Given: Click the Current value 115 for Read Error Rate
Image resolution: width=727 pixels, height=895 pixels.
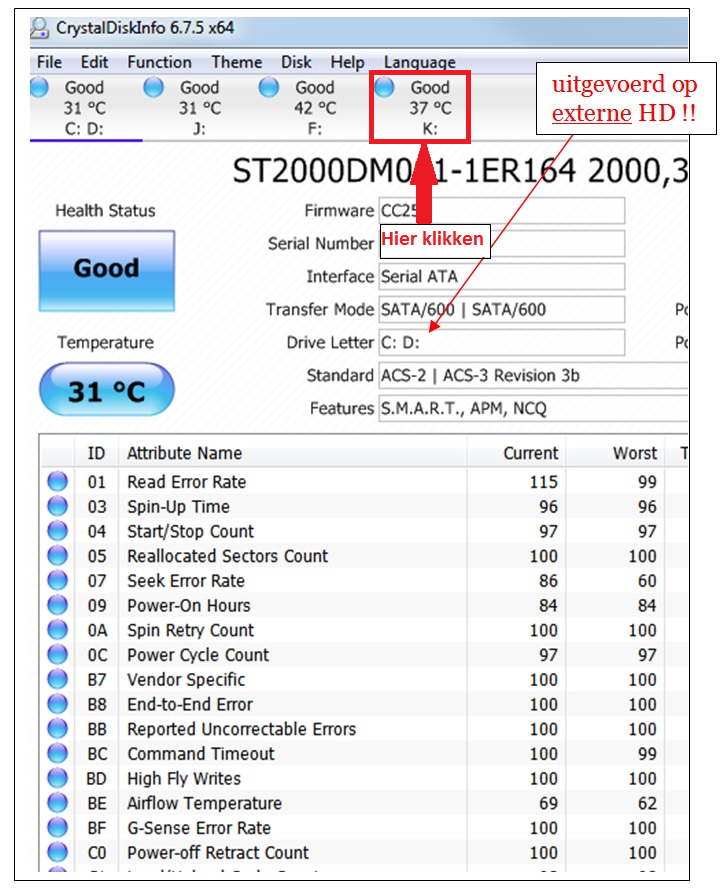Looking at the screenshot, I should point(543,482).
